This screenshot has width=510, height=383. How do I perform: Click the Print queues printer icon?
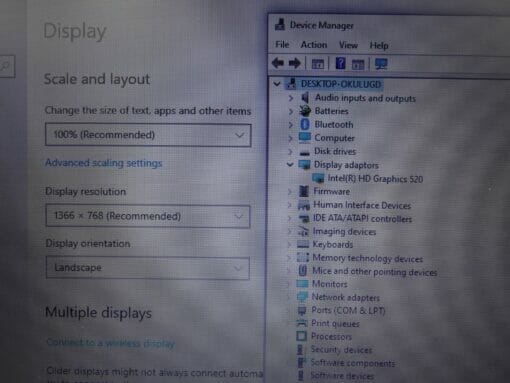[x=302, y=323]
